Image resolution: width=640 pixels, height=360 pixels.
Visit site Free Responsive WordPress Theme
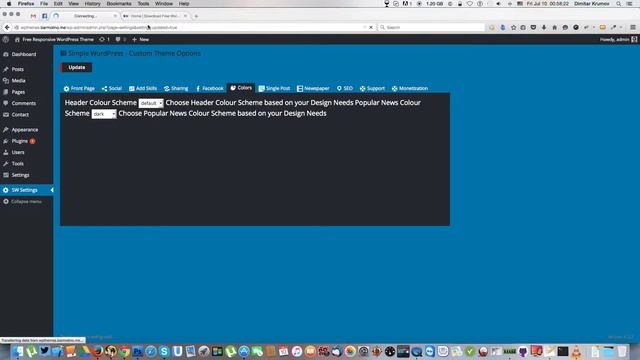click(54, 40)
